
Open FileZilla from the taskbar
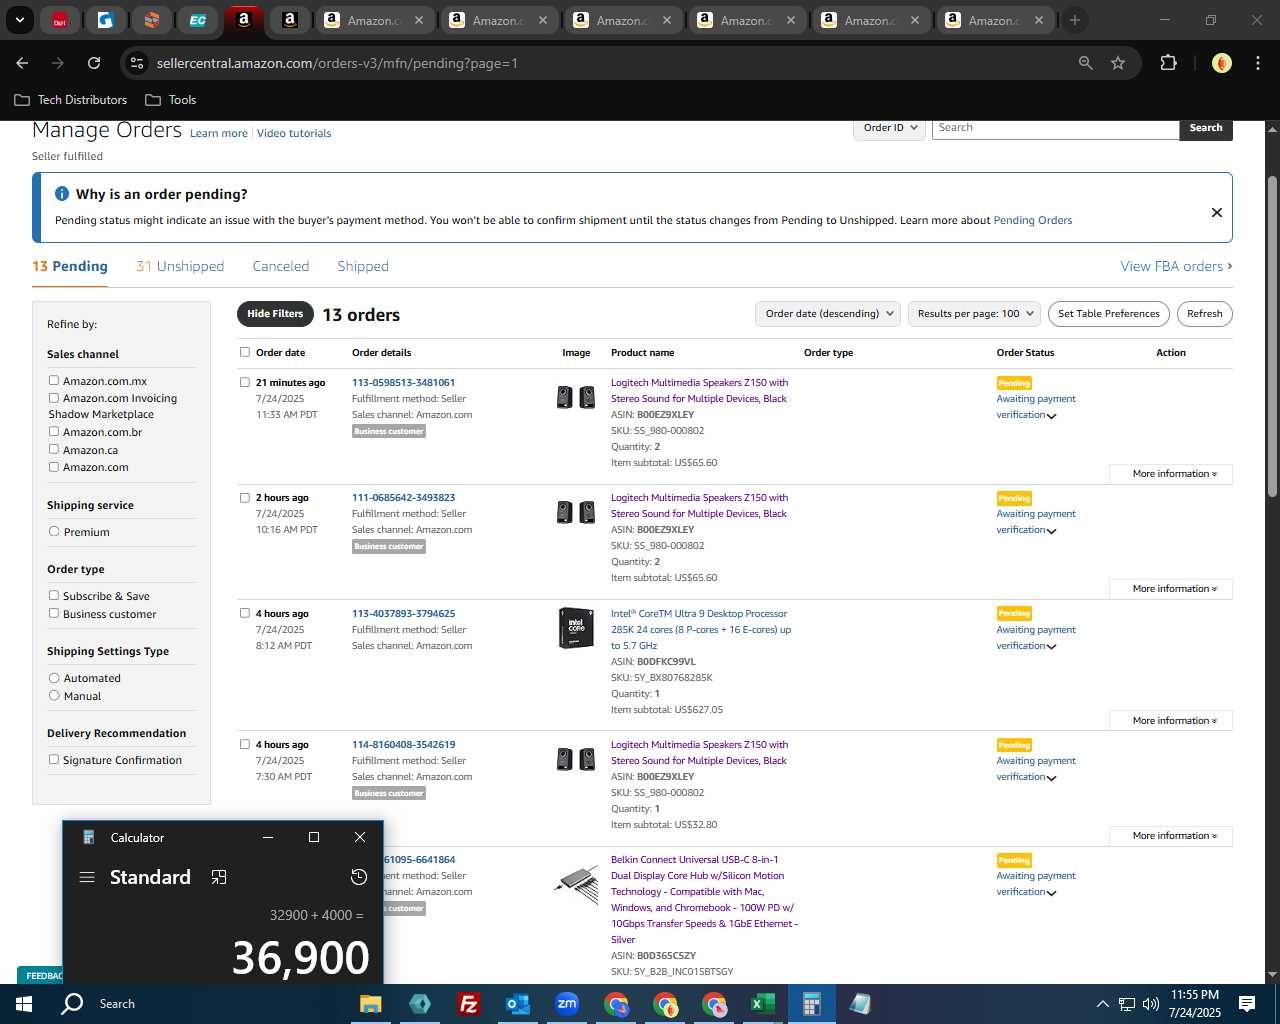[468, 1004]
